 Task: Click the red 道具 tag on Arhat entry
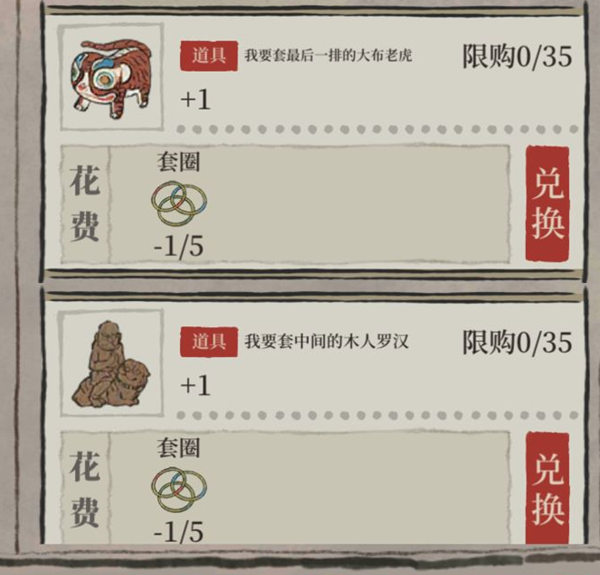pyautogui.click(x=209, y=342)
